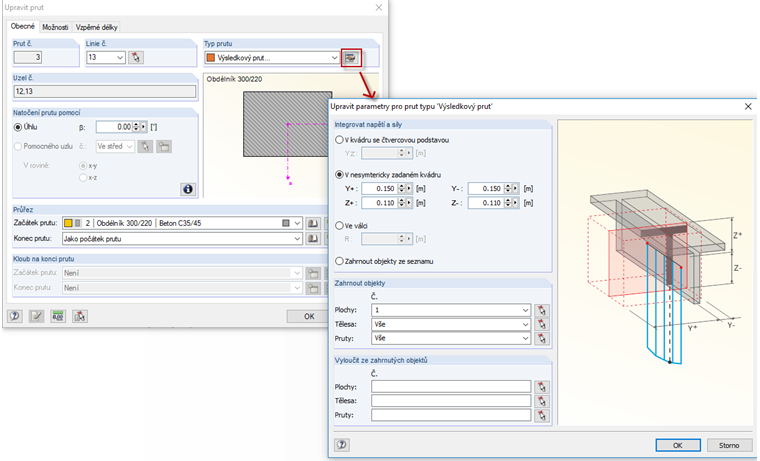This screenshot has height=461, width=760.
Task: Expand Konec prutu cross-section dropdown
Action: [x=297, y=238]
